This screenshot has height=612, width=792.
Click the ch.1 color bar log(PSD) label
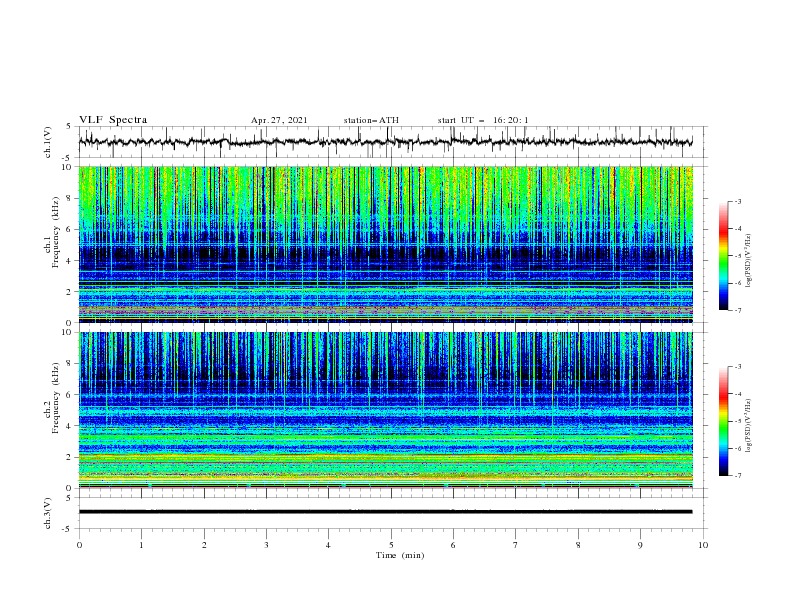coord(748,261)
